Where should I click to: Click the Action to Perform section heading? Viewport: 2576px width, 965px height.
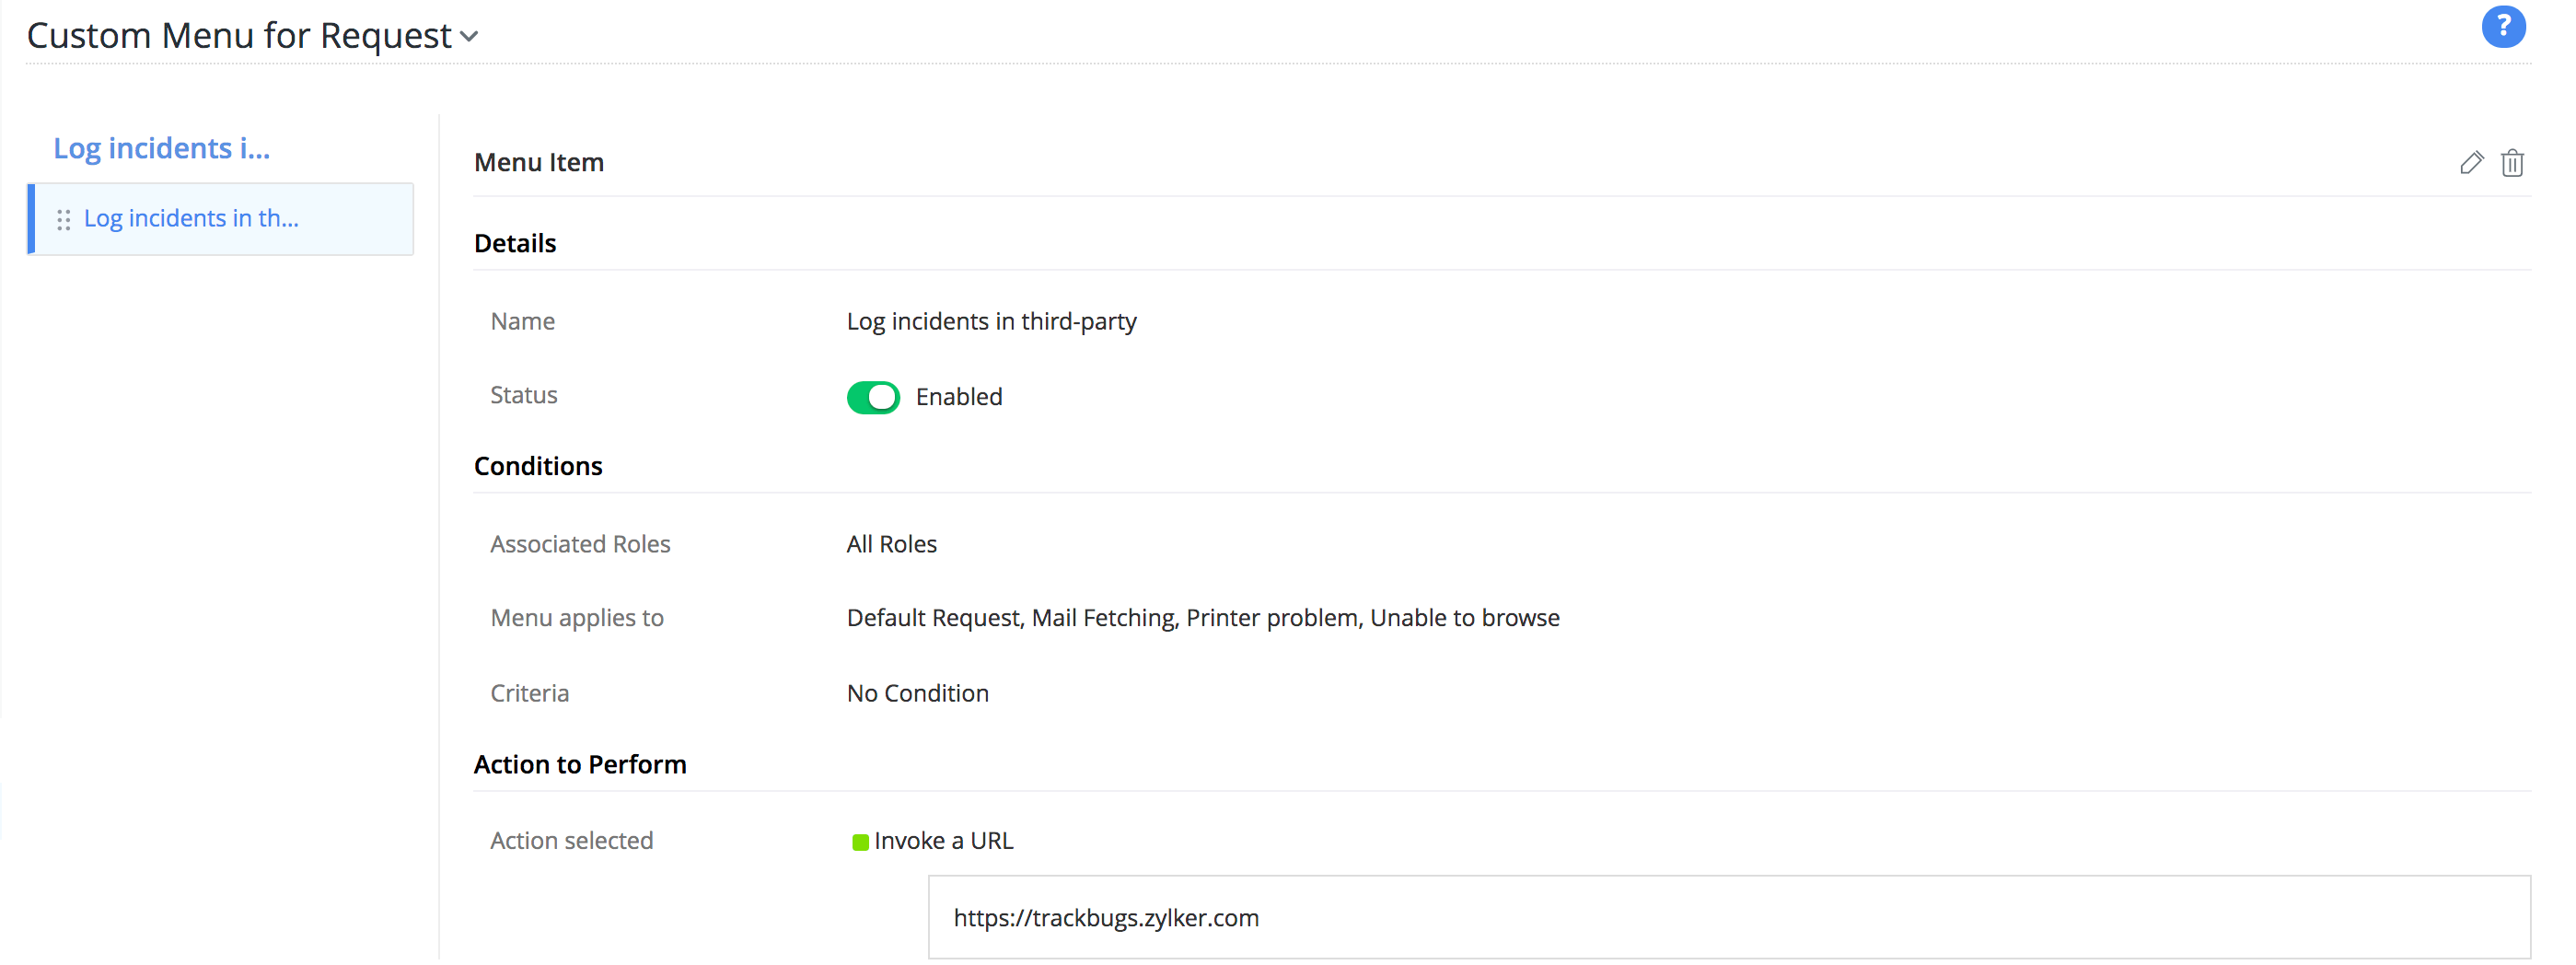pos(580,764)
